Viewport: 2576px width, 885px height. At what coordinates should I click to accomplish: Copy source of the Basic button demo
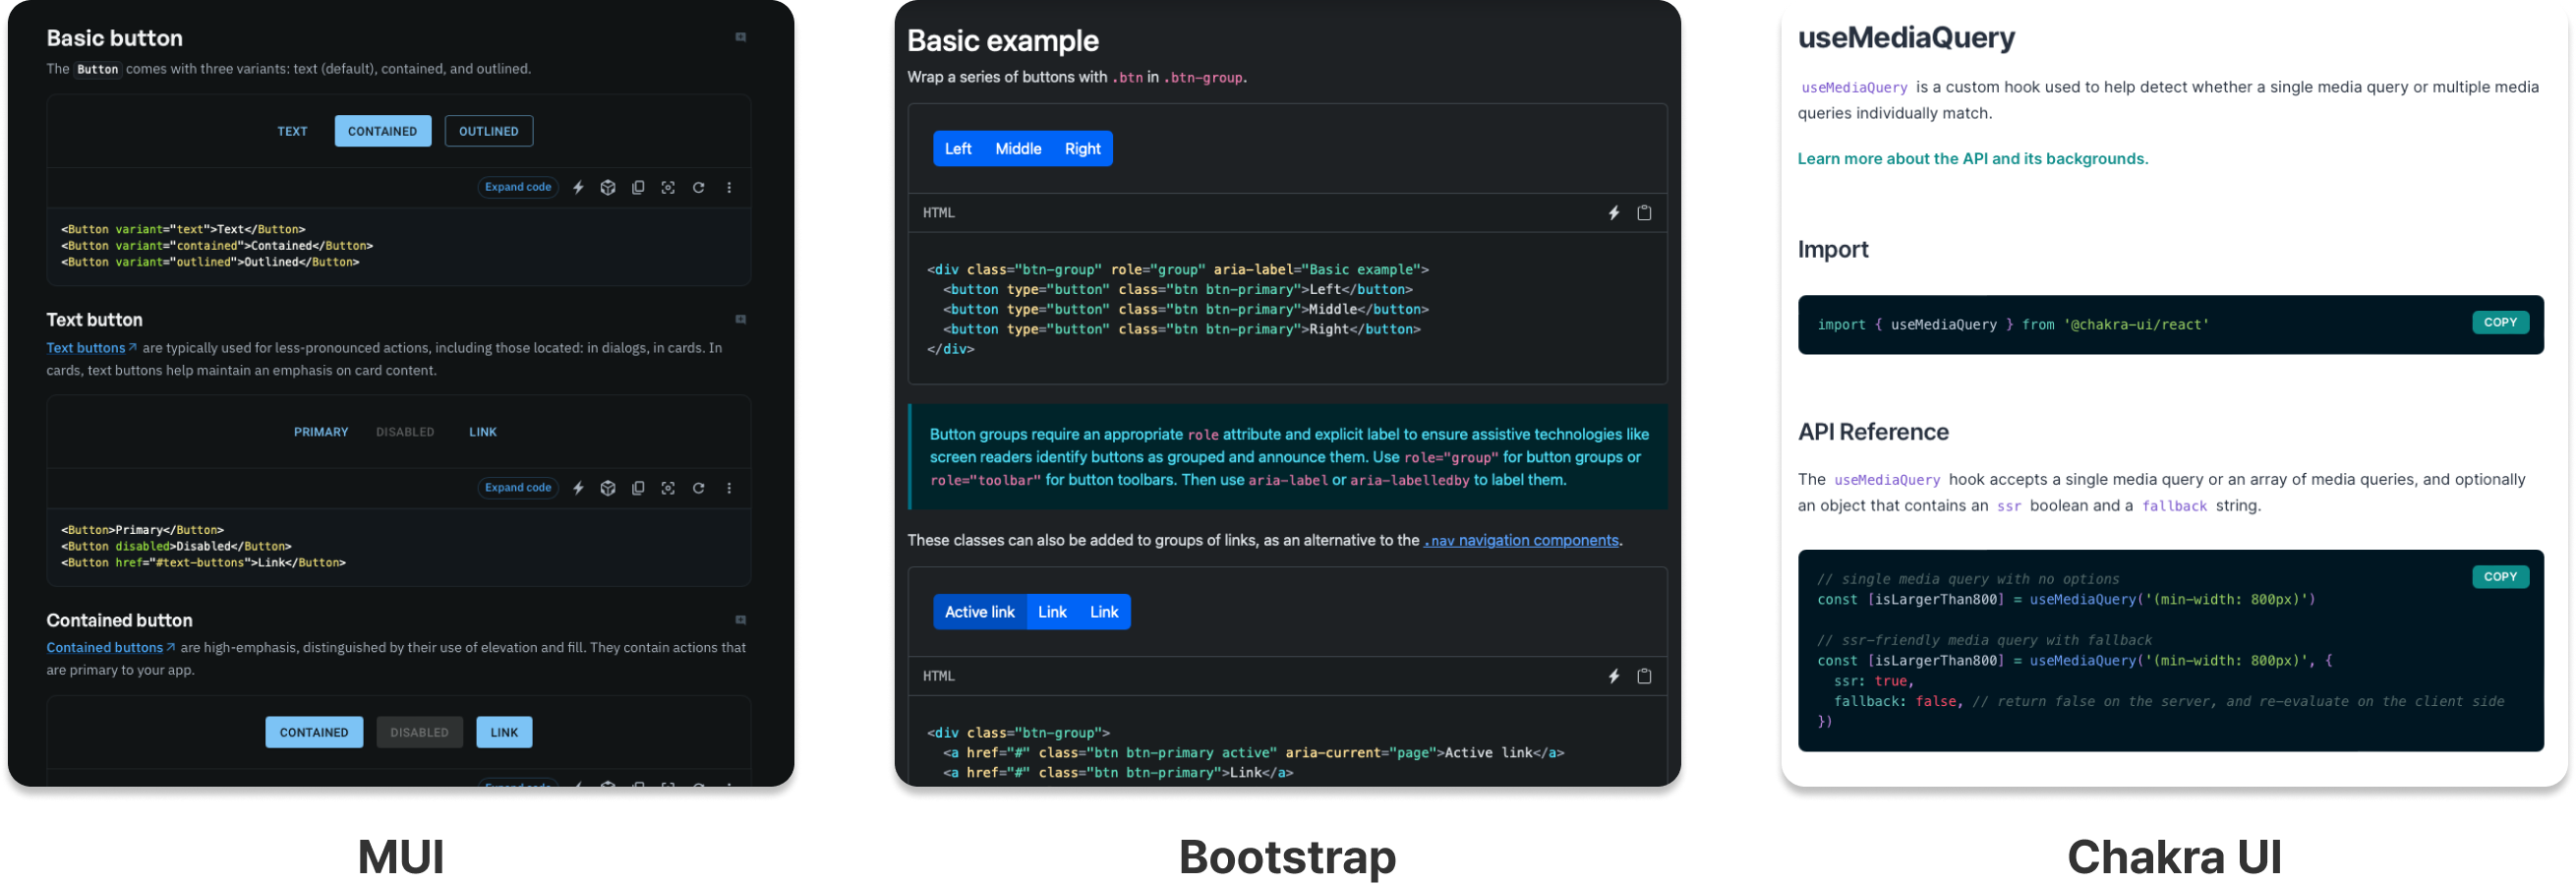tap(638, 187)
